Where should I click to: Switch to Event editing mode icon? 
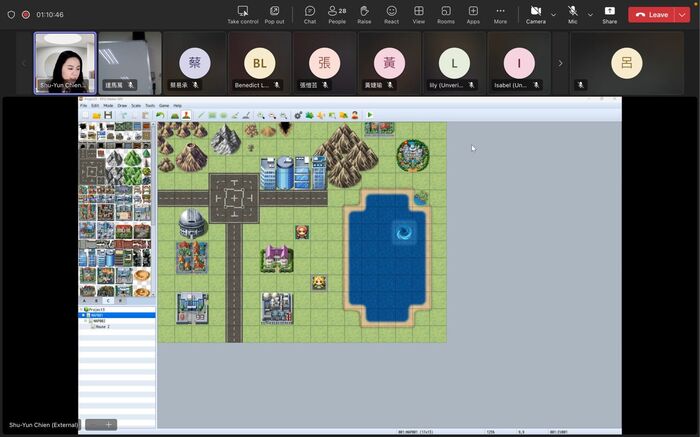[186, 115]
